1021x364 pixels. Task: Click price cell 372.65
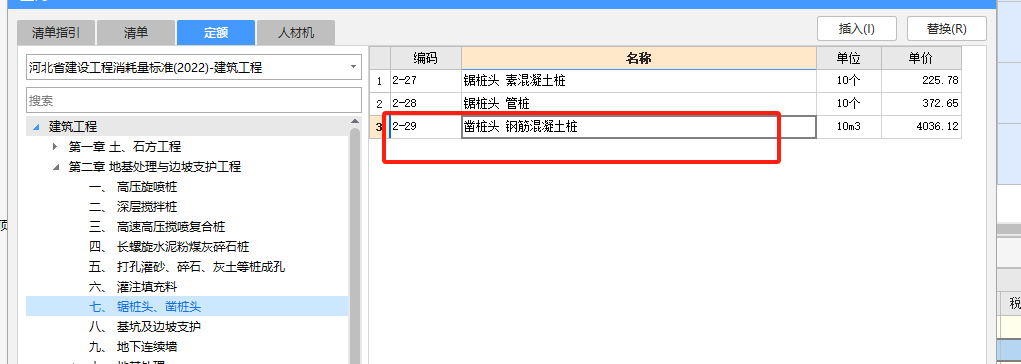click(x=921, y=104)
